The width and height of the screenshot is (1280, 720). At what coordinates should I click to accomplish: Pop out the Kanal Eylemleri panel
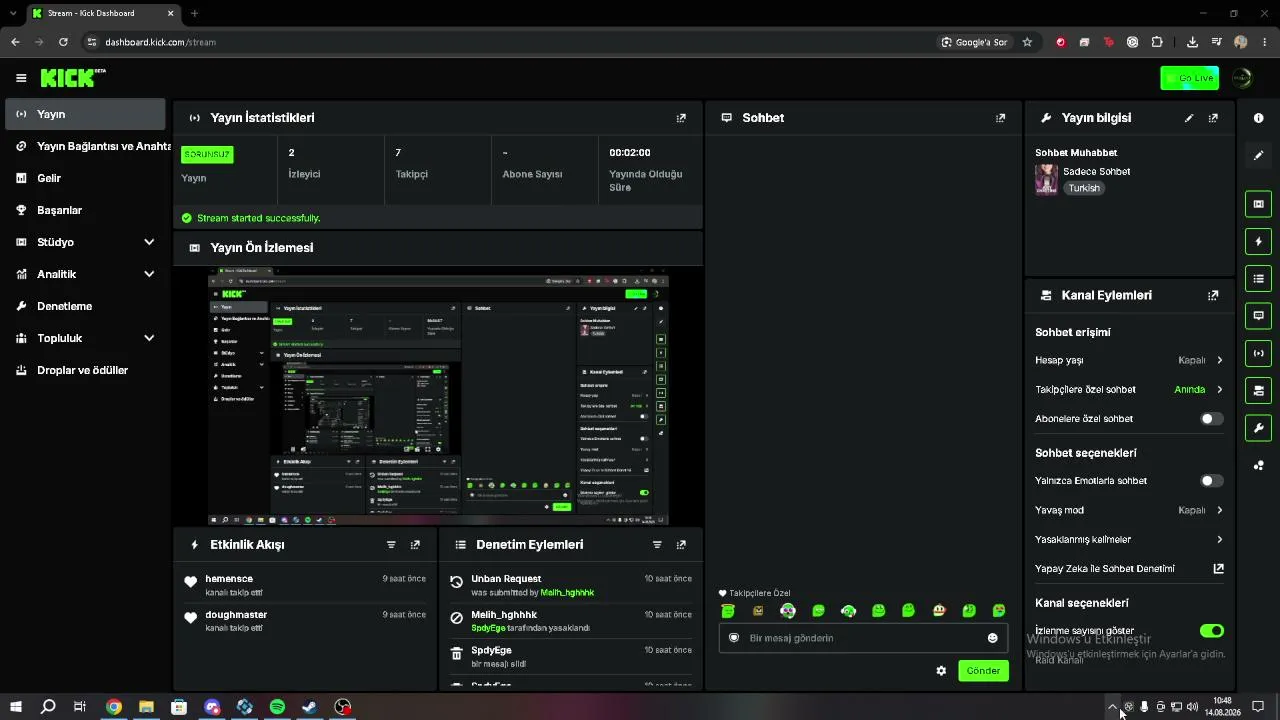1213,296
